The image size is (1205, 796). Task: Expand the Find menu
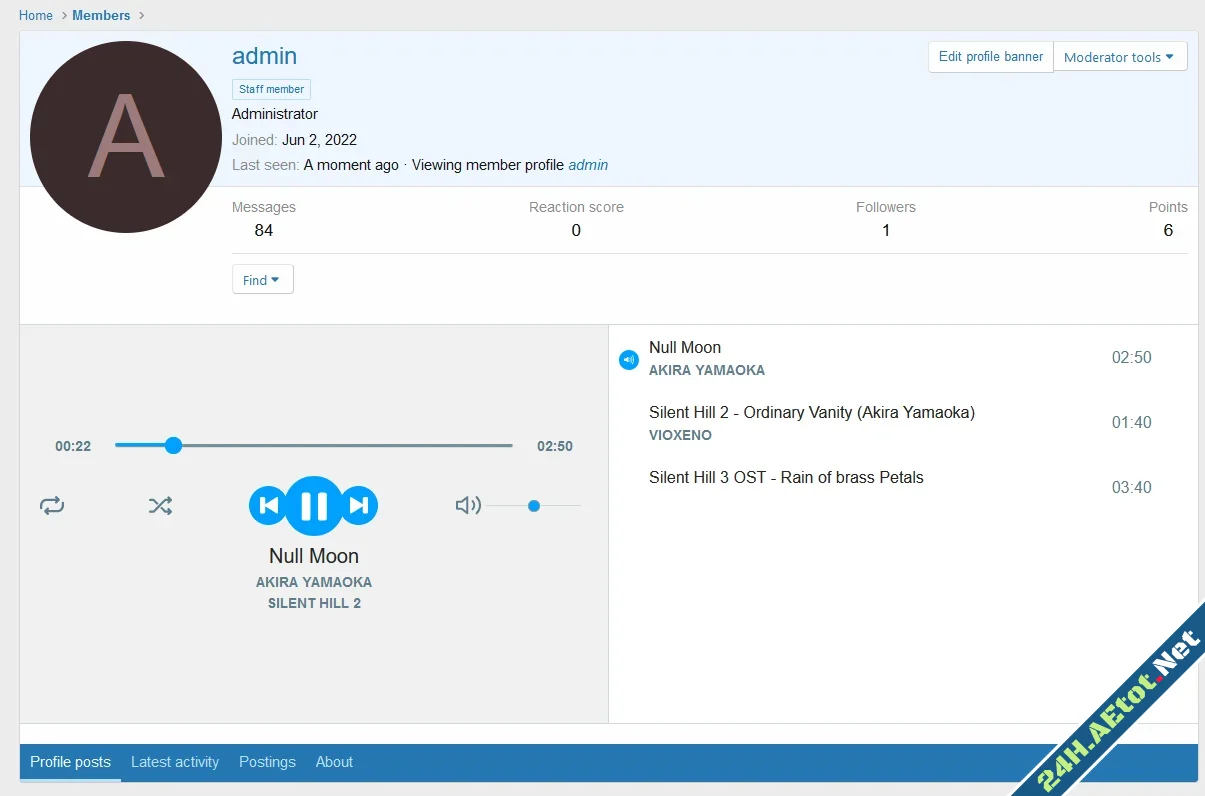tap(261, 279)
